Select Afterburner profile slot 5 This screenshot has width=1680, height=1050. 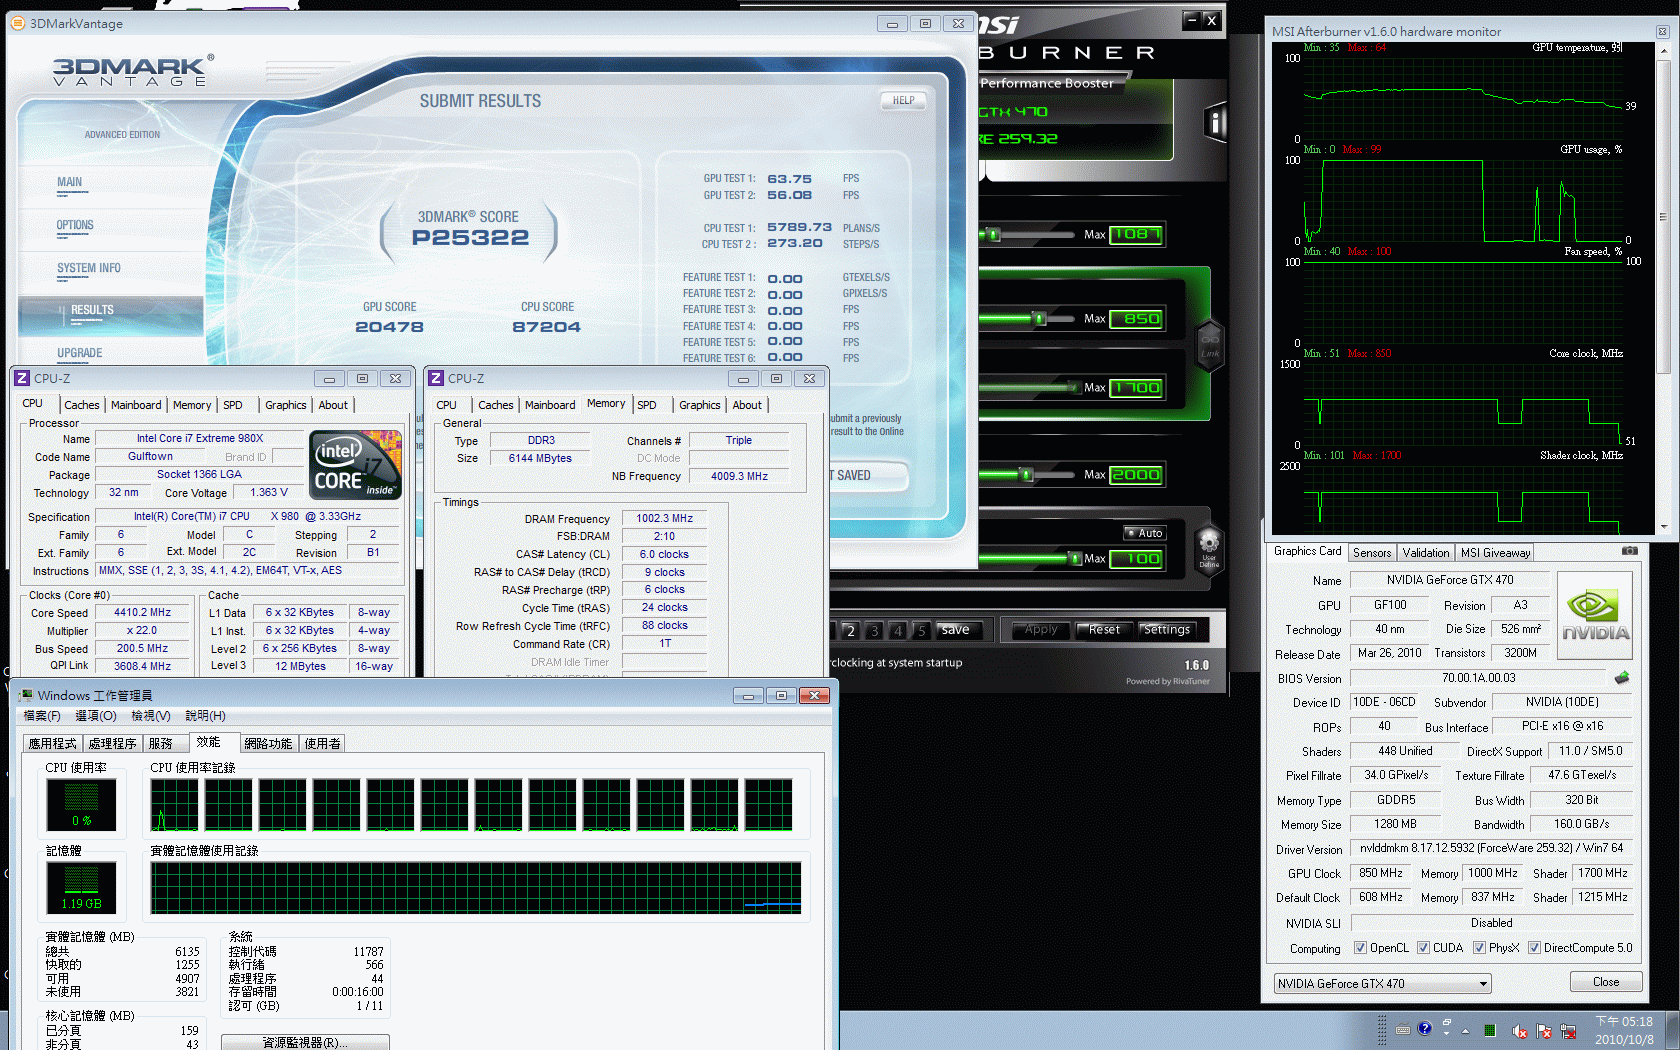click(922, 630)
